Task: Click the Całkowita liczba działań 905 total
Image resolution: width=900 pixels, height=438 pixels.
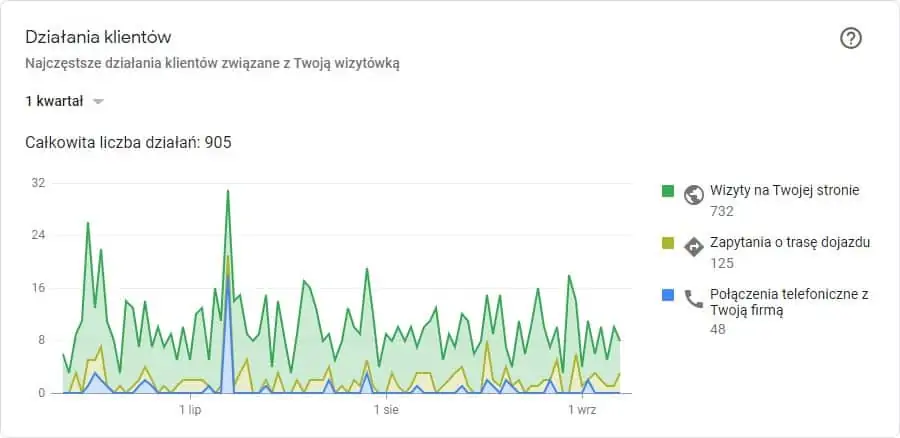Action: (x=129, y=142)
